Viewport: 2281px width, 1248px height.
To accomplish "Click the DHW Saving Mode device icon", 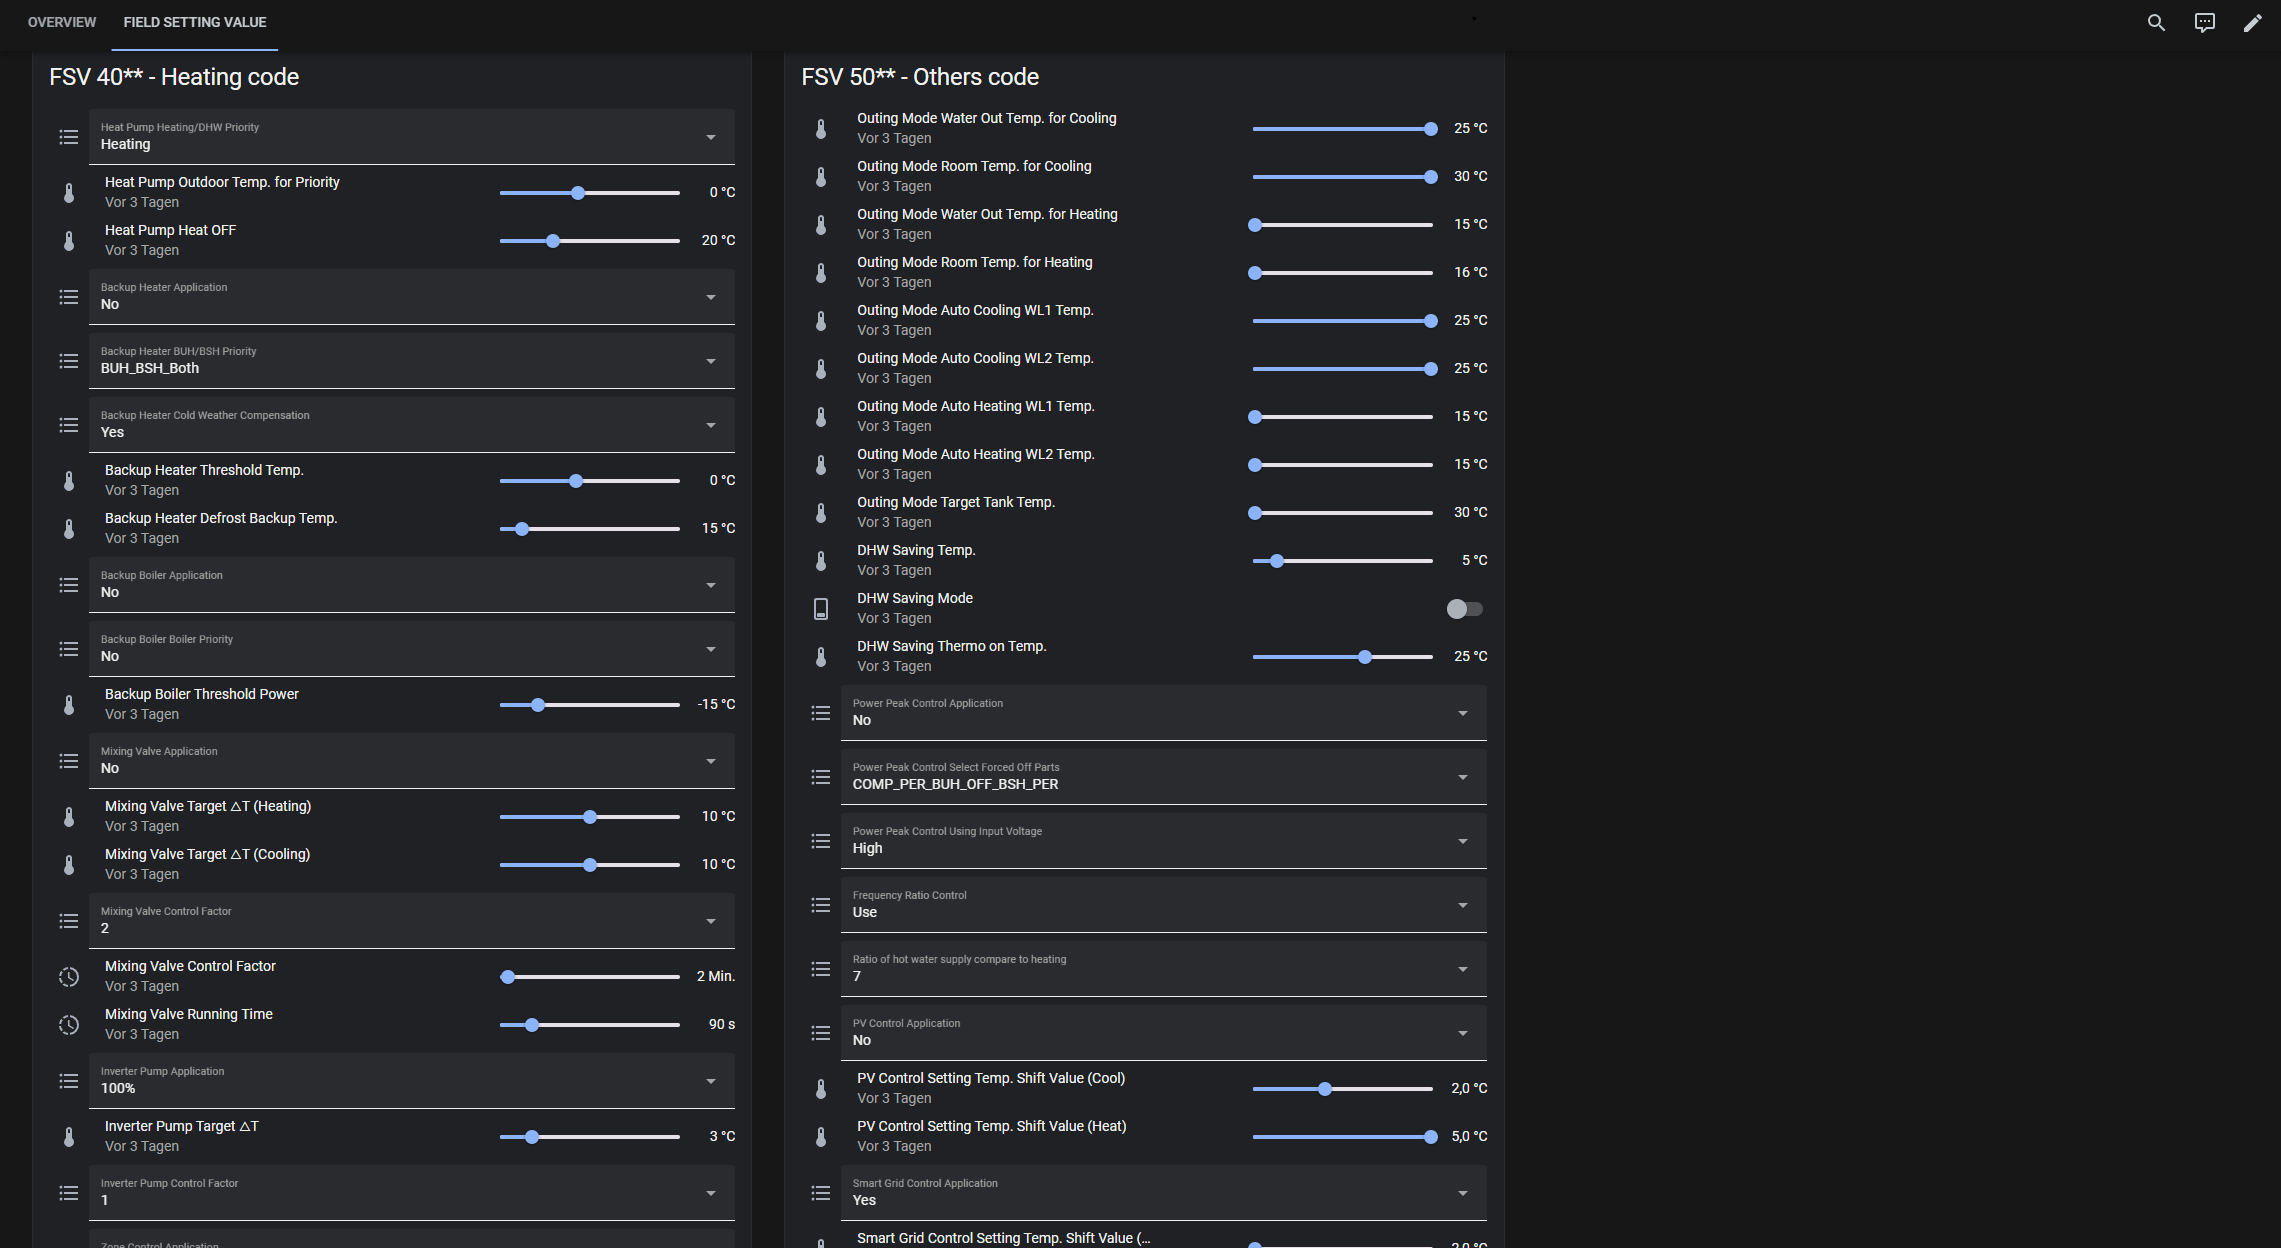I will [821, 609].
